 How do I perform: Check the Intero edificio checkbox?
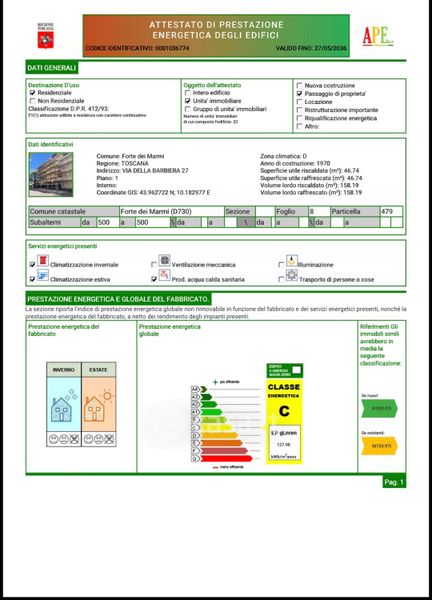(x=187, y=93)
